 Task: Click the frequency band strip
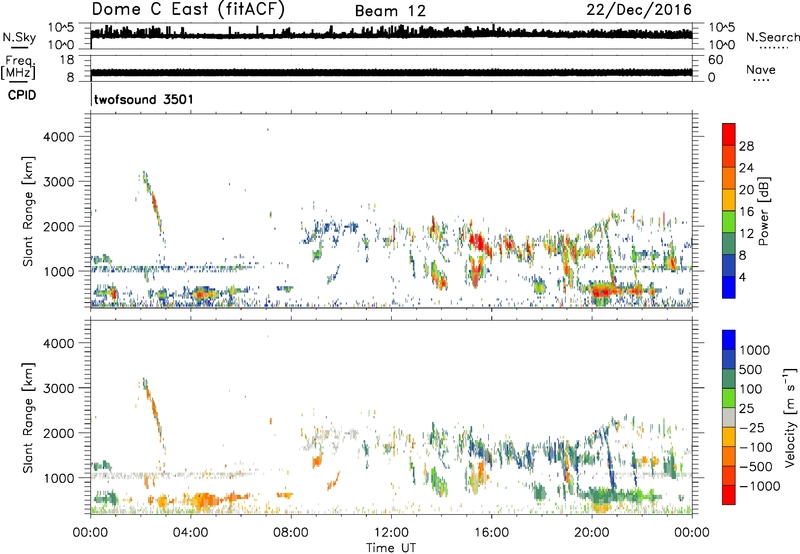[x=391, y=72]
